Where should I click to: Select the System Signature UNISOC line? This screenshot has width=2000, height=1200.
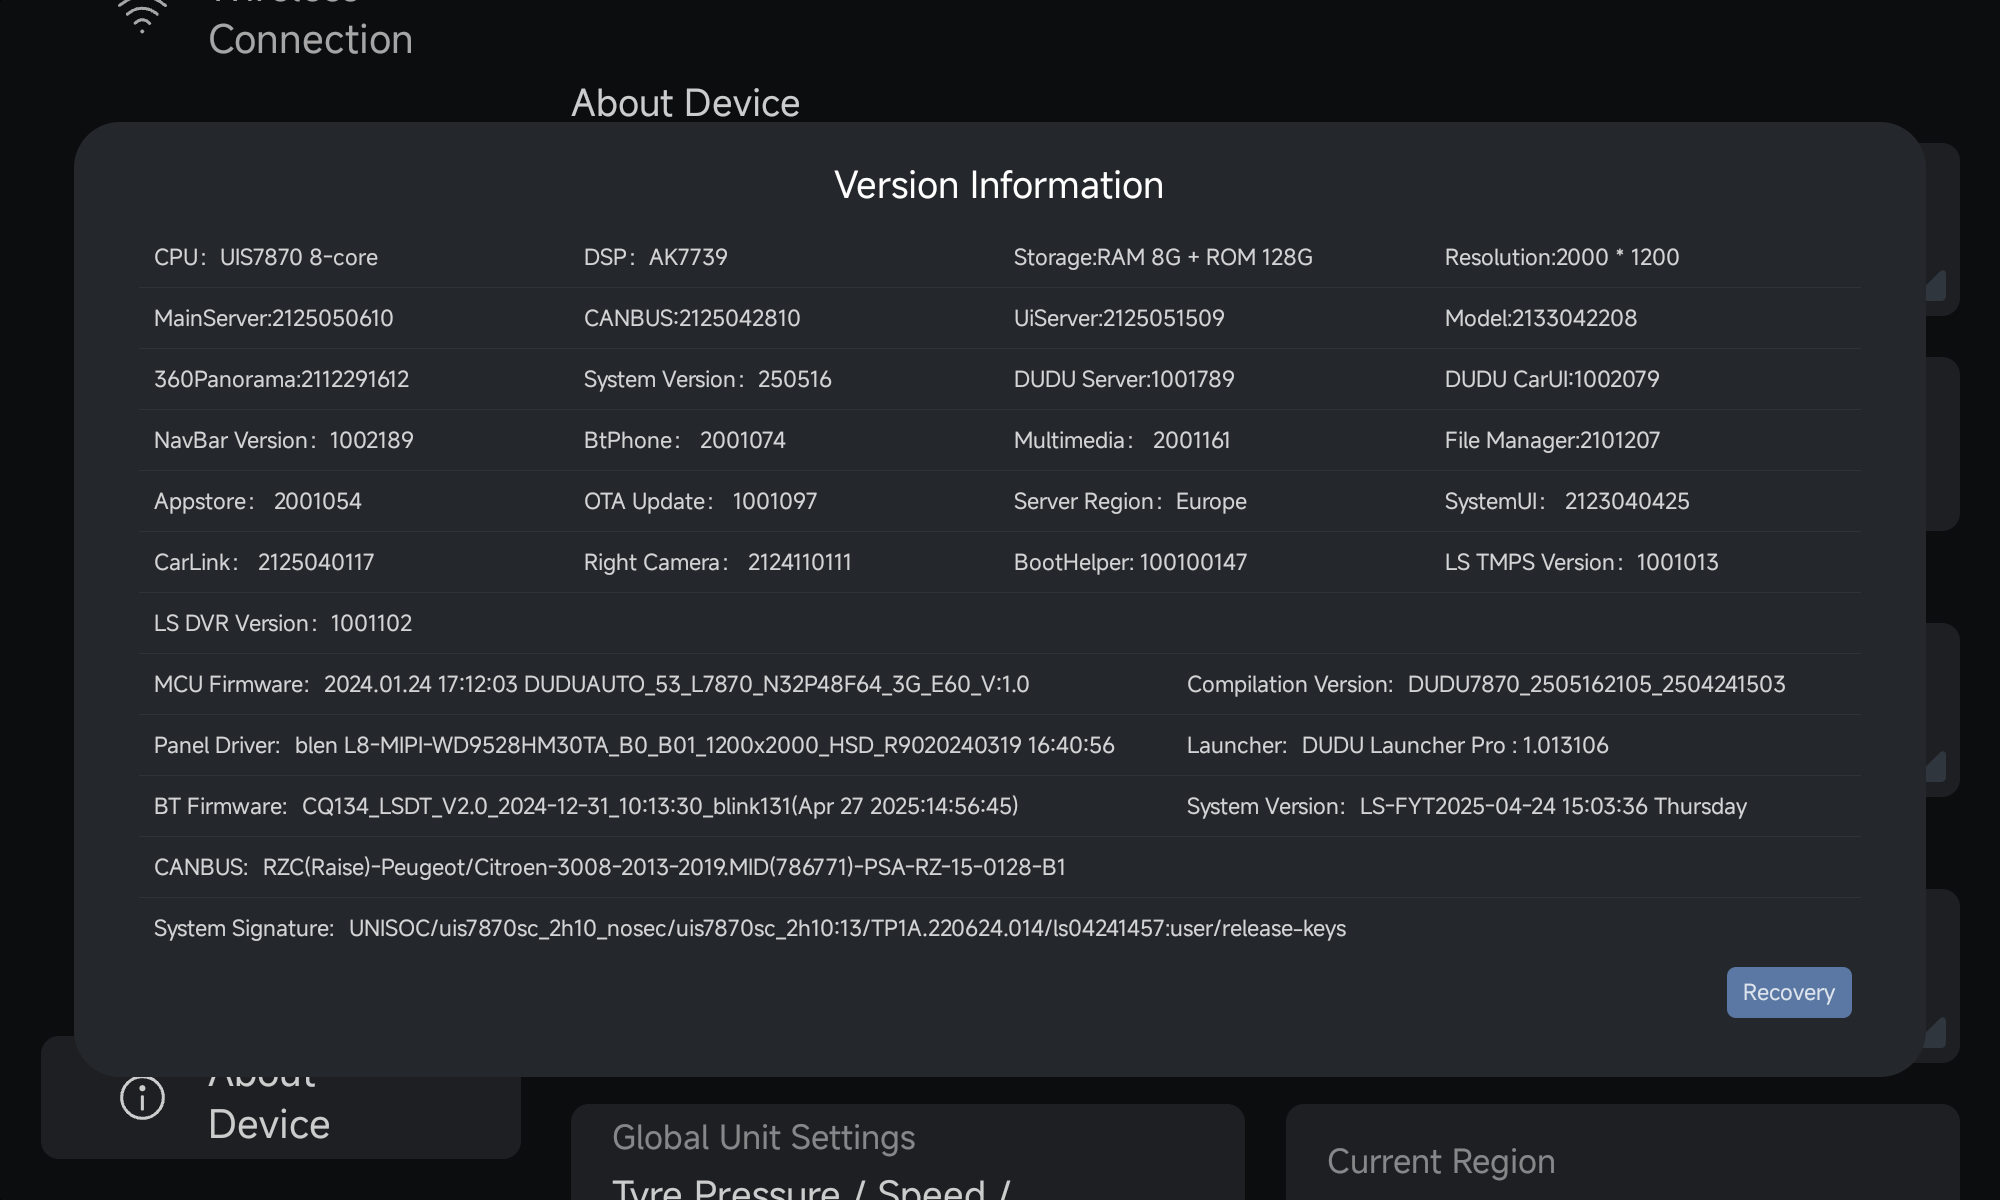pyautogui.click(x=750, y=928)
